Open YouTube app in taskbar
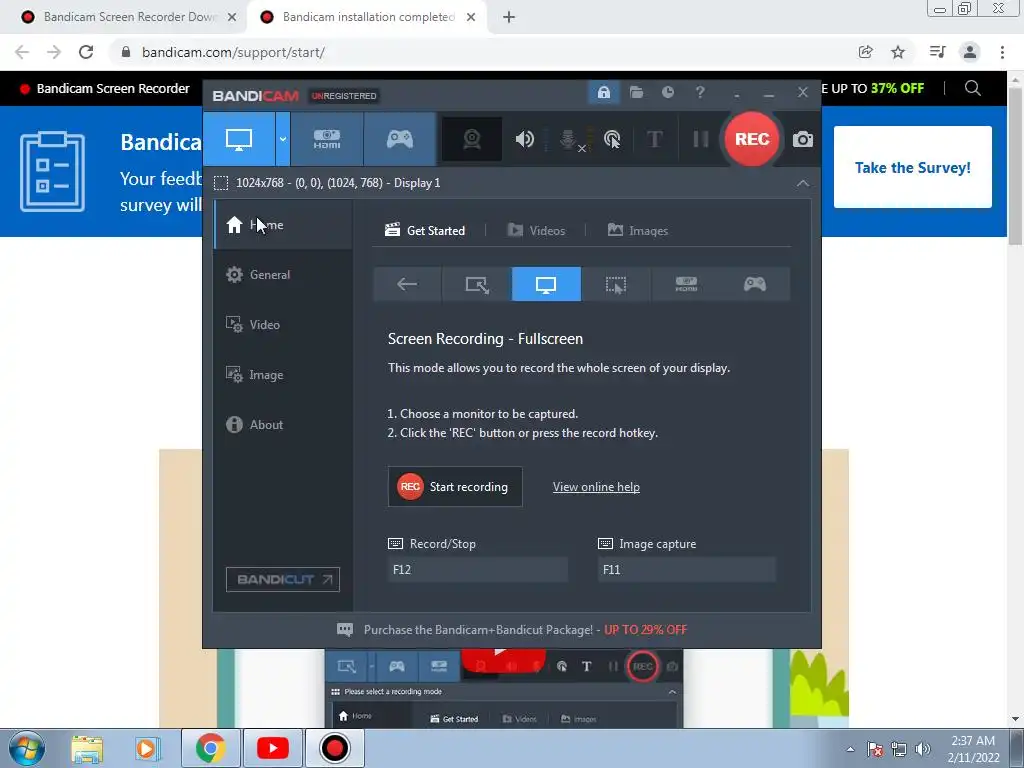 [273, 748]
